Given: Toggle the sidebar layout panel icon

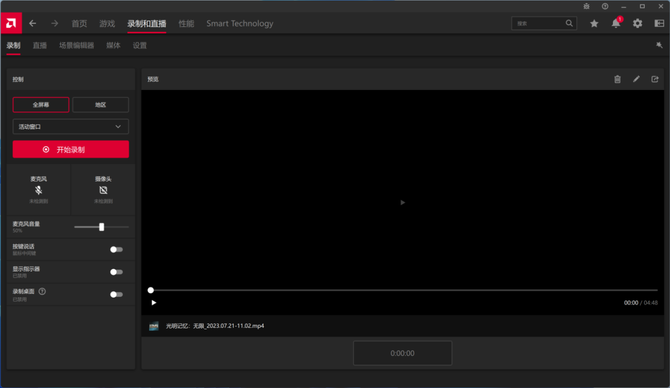Looking at the screenshot, I should click(x=659, y=24).
